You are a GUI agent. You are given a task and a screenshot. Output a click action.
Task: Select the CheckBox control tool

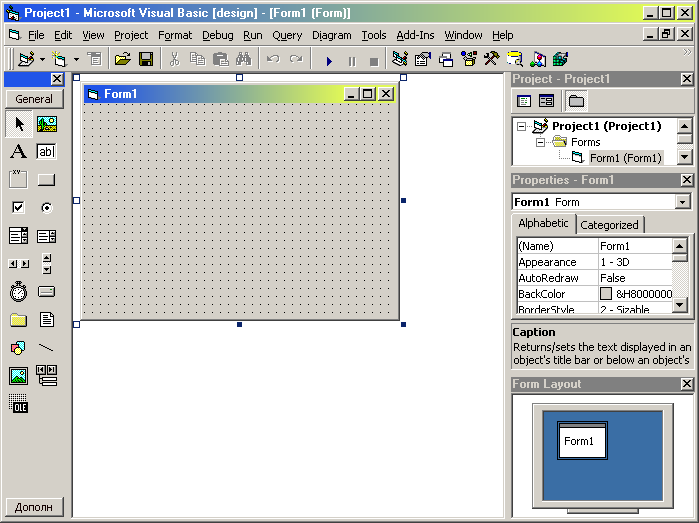point(18,207)
